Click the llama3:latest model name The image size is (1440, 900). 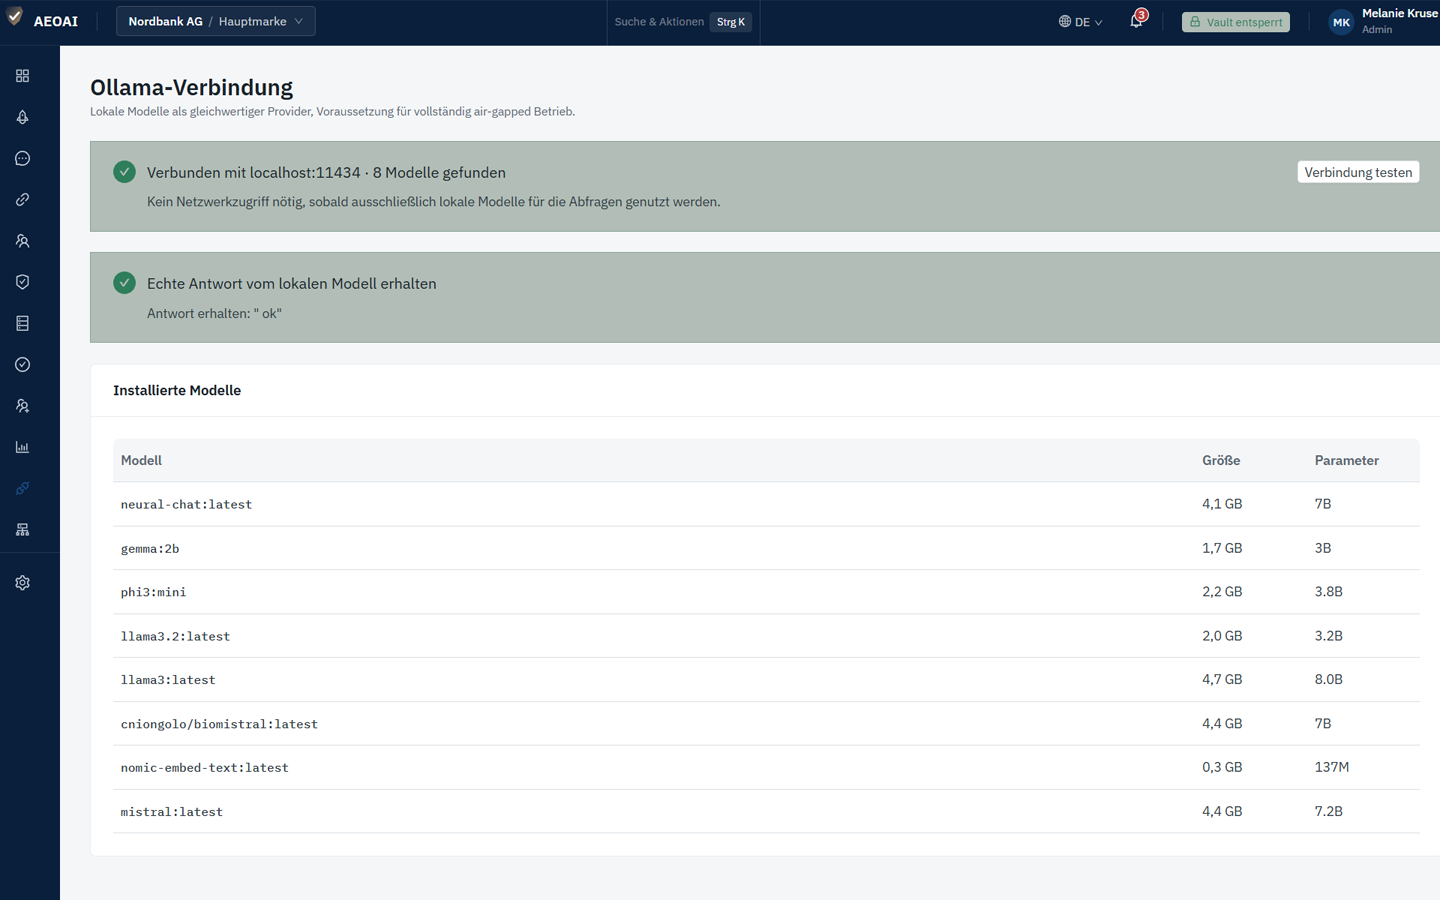[x=168, y=680]
